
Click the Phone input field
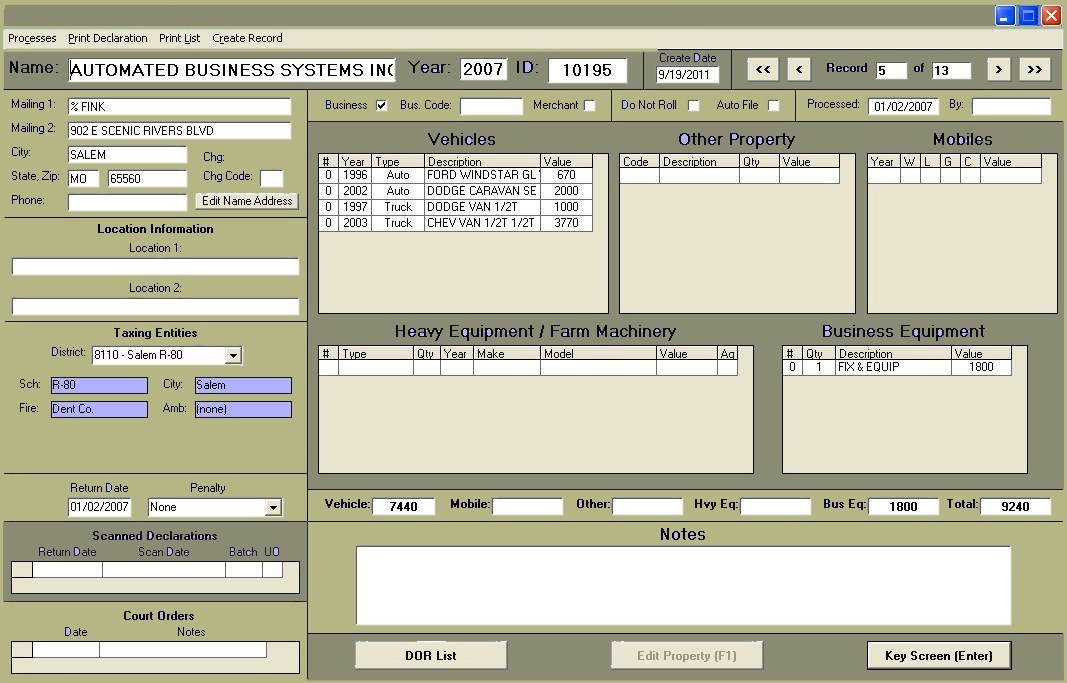127,202
